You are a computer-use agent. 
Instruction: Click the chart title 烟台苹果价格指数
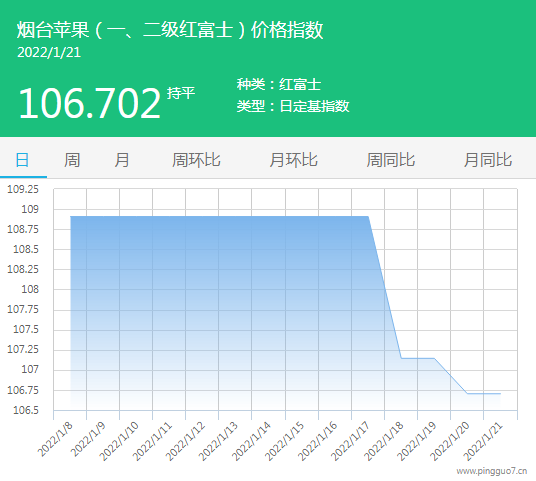pos(170,29)
